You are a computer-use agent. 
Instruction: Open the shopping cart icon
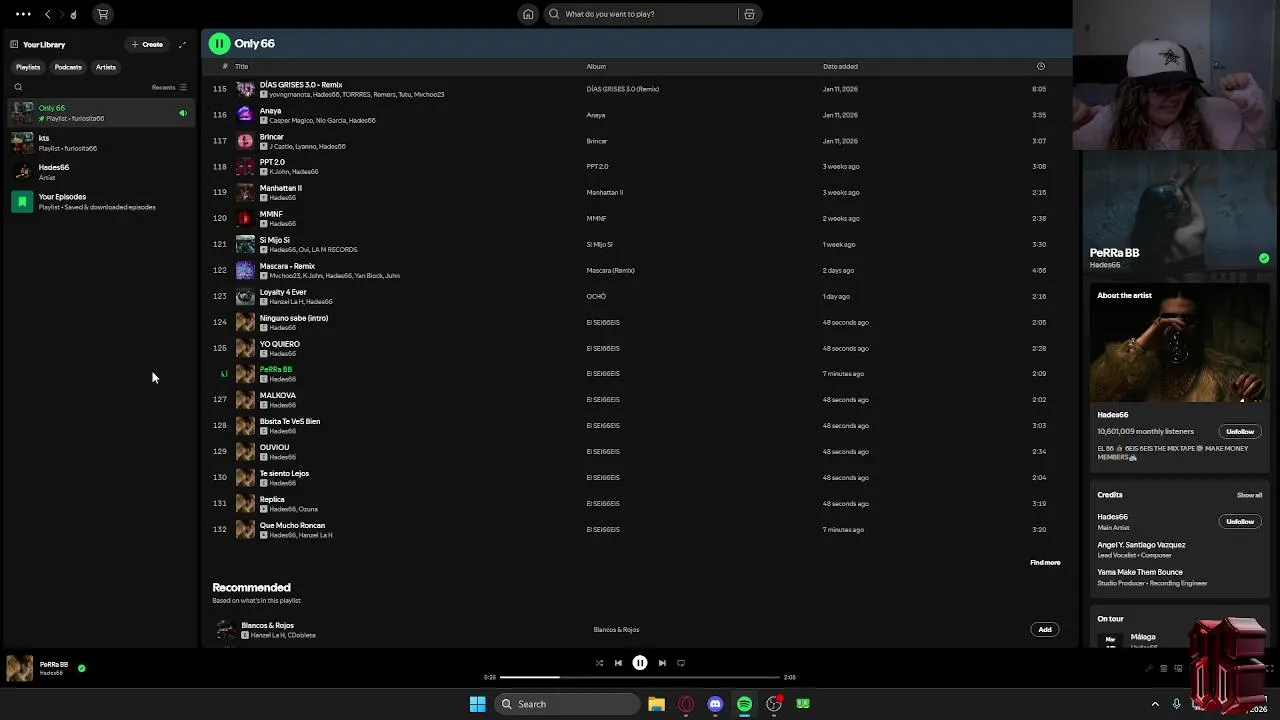tap(102, 14)
